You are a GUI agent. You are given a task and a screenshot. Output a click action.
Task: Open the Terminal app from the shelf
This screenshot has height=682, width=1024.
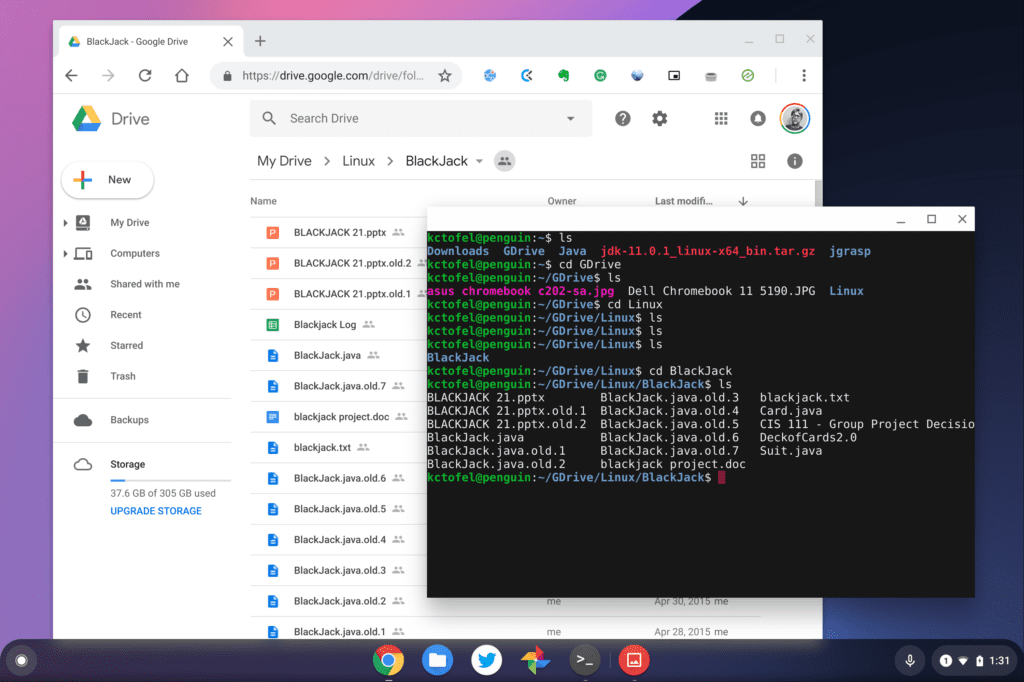coord(585,660)
